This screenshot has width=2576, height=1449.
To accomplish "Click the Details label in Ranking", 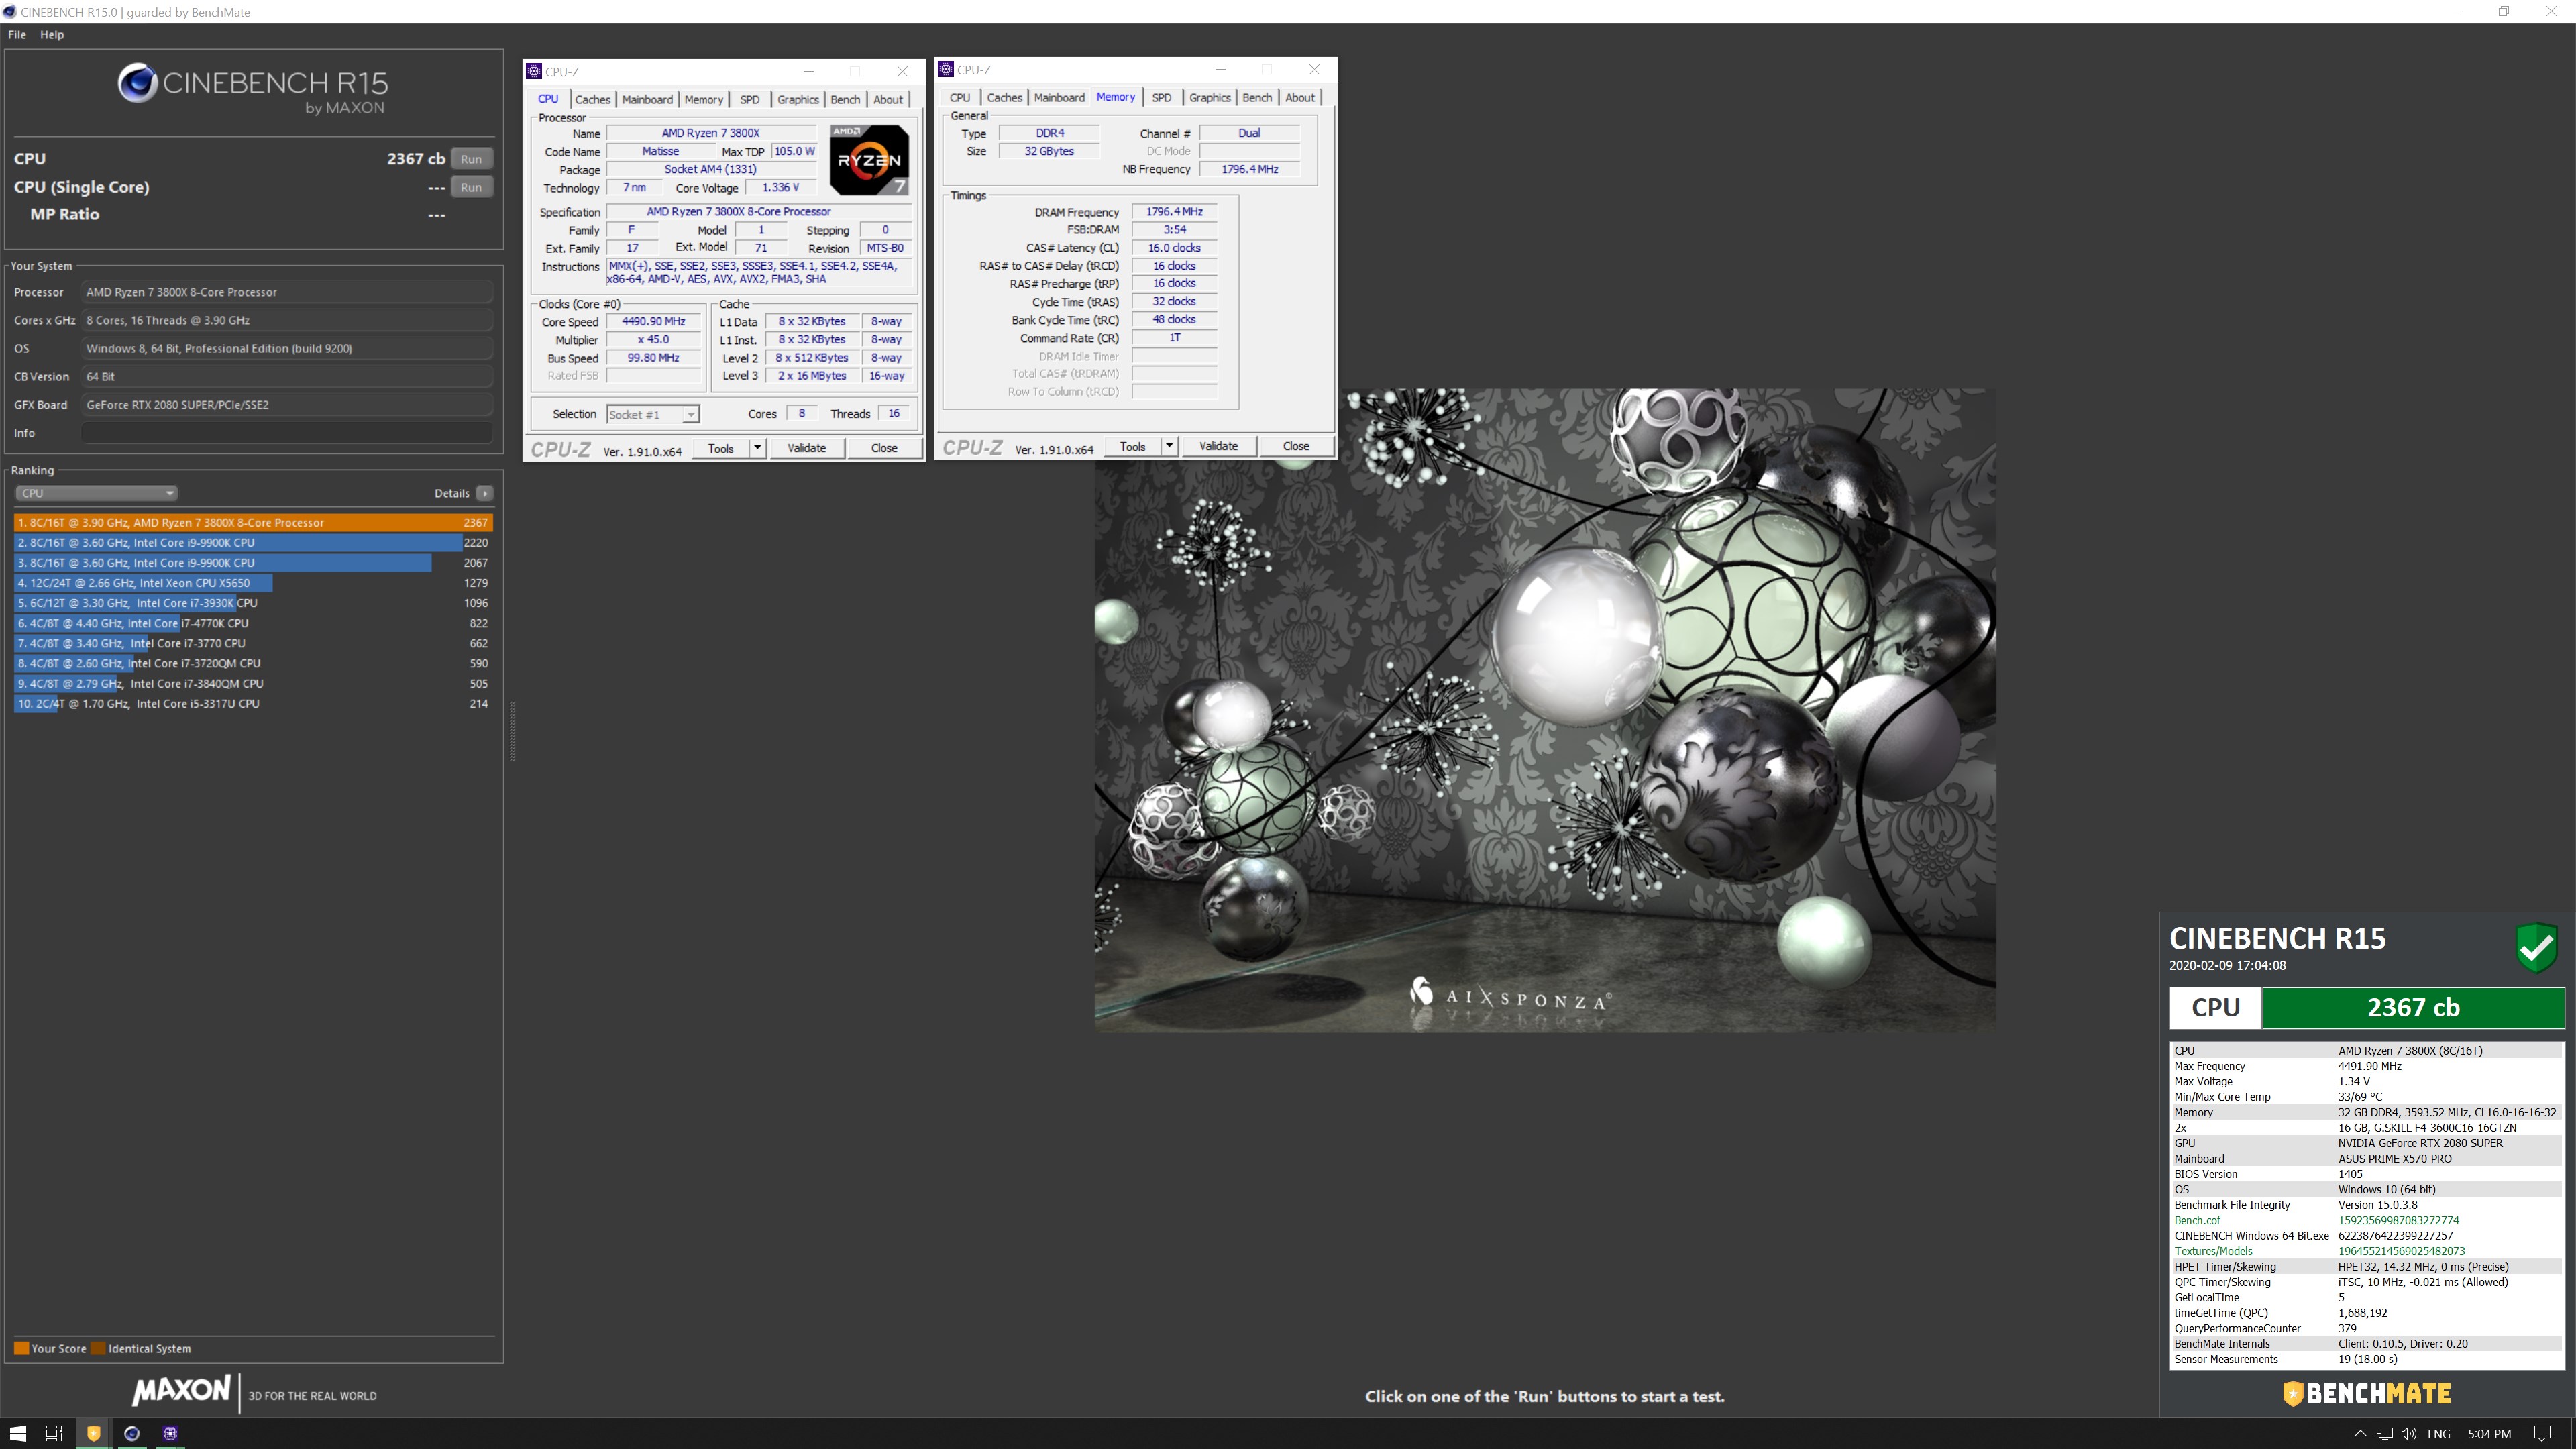I will coord(452,493).
